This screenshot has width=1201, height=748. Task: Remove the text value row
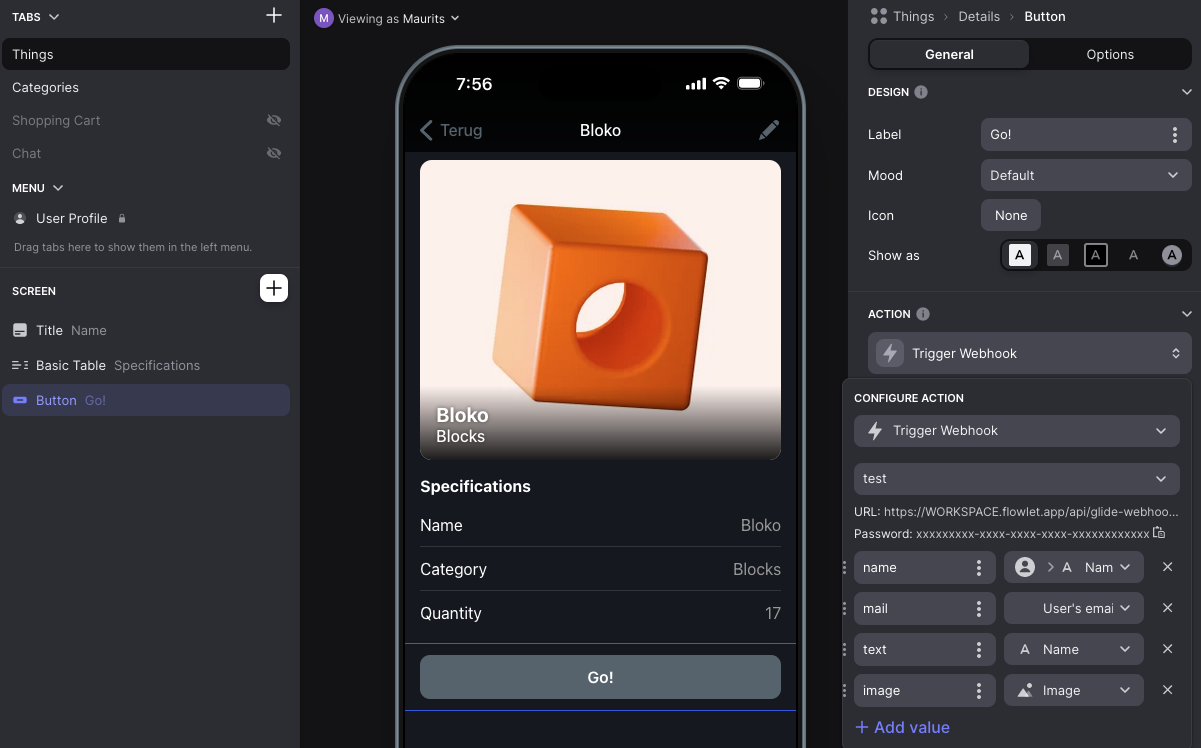coord(1167,649)
